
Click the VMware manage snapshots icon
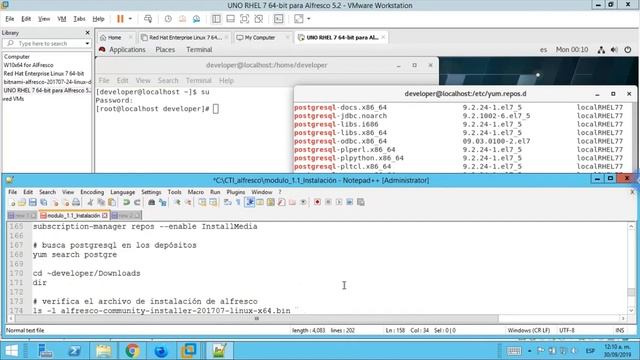[196, 19]
